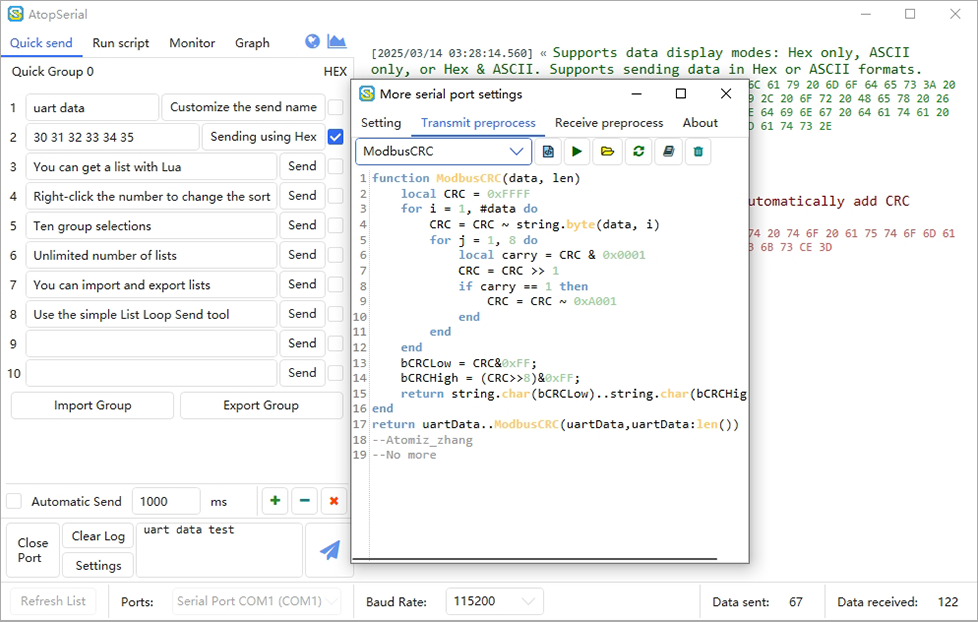The height and width of the screenshot is (622, 978).
Task: Click the area chart icon near Graph tab
Action: (336, 42)
